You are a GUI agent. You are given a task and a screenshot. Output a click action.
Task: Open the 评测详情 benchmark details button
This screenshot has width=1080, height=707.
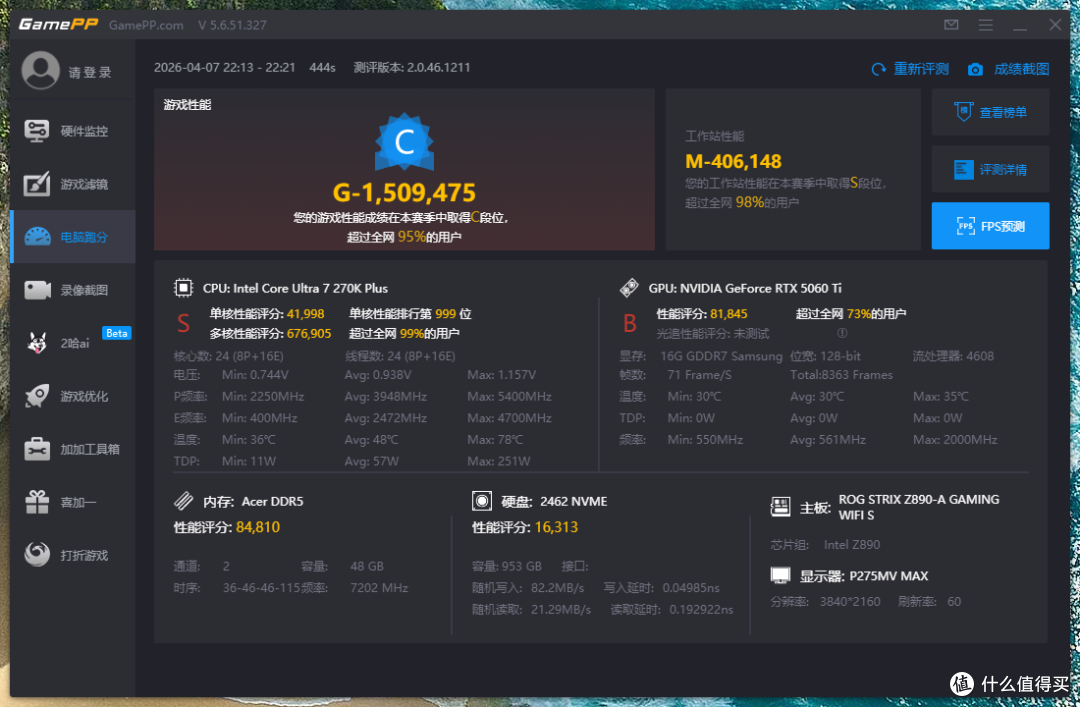click(990, 169)
